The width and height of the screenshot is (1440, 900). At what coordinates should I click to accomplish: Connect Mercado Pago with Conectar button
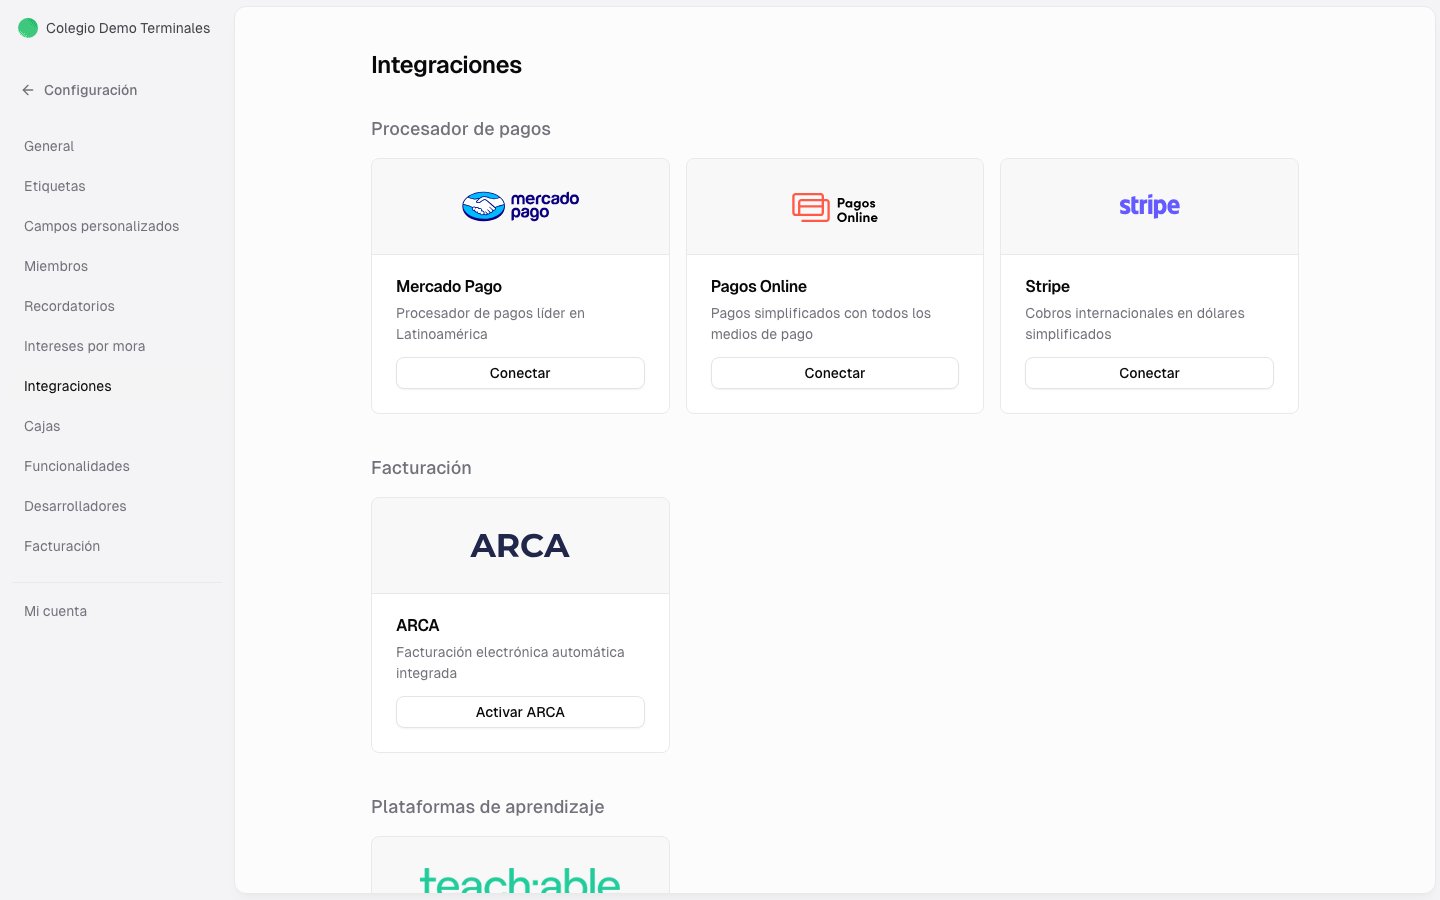[x=520, y=373]
